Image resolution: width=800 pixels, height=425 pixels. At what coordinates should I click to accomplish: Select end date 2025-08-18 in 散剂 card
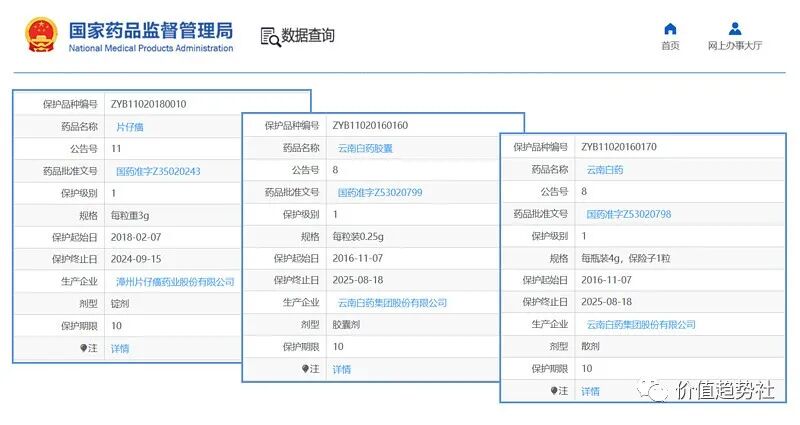tap(607, 302)
